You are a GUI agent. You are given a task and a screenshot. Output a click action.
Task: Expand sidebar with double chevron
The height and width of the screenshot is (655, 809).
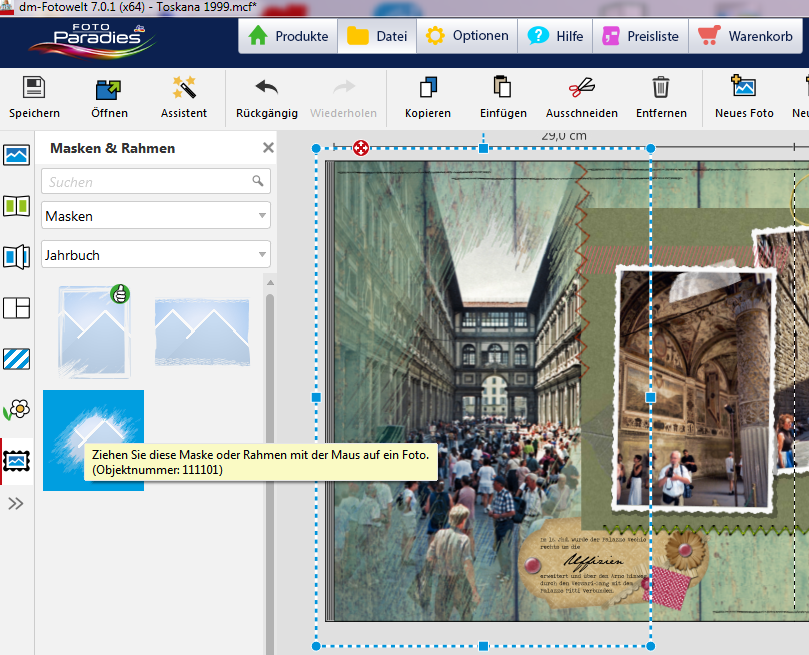click(x=16, y=504)
